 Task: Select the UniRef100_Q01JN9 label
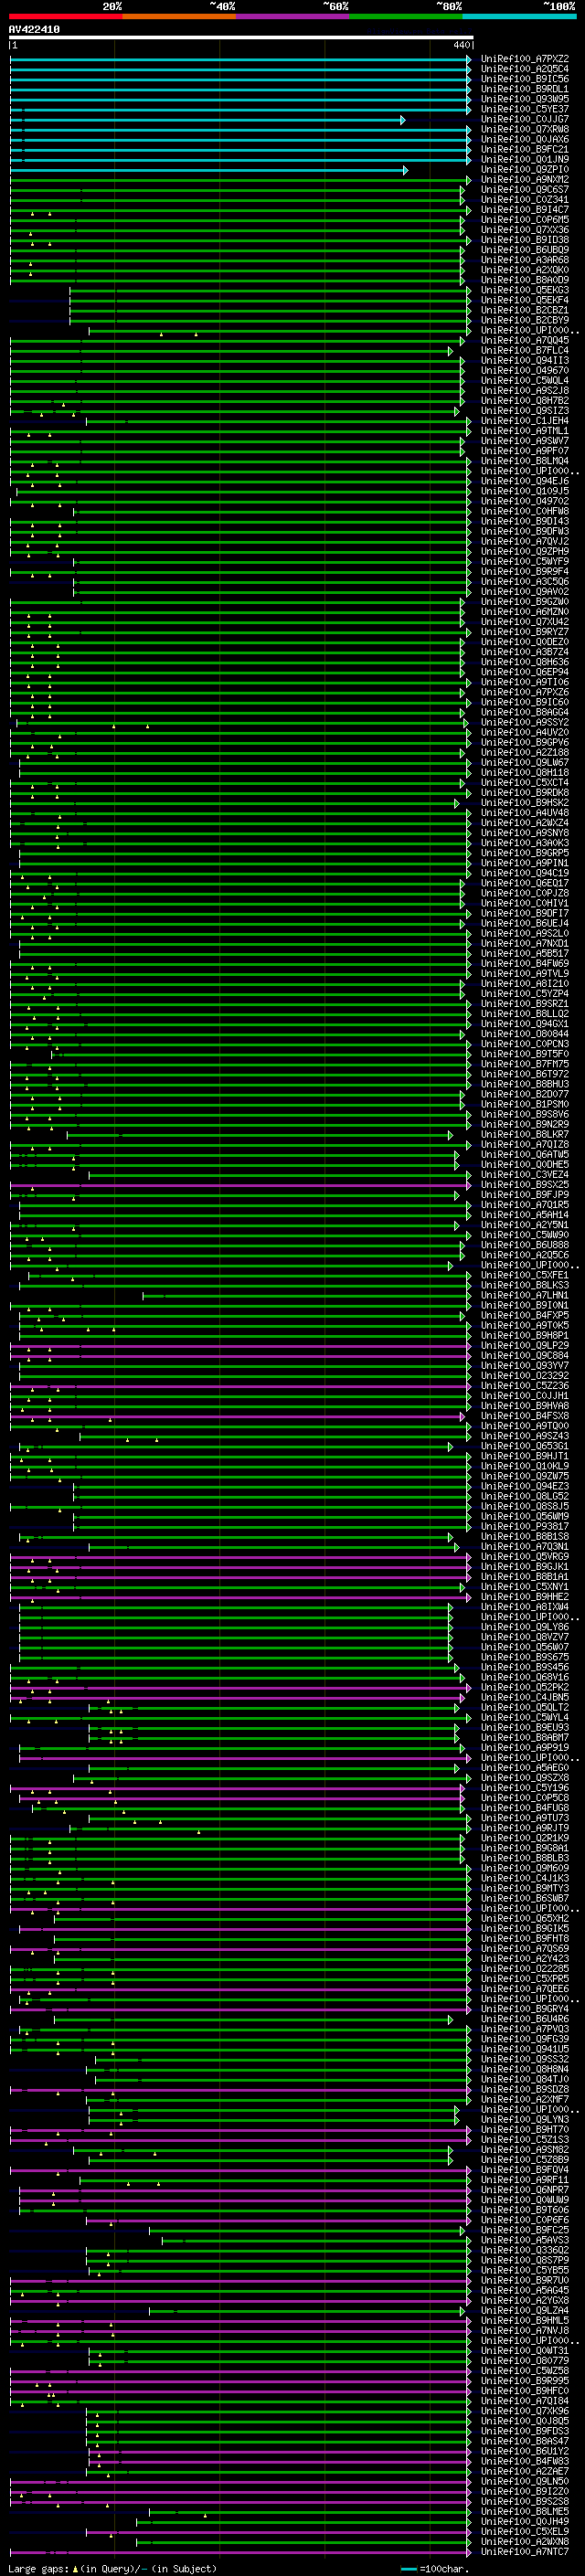(525, 159)
